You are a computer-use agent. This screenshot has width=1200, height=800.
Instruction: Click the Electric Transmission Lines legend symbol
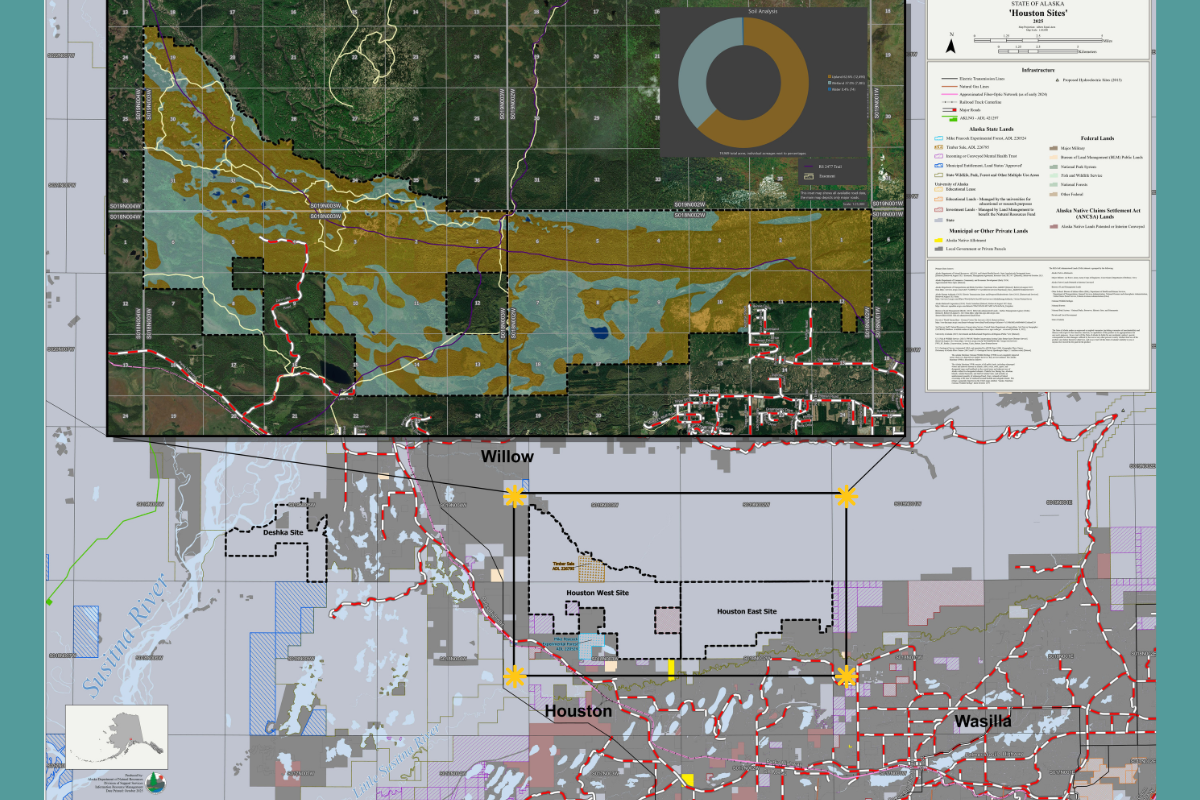click(x=950, y=79)
